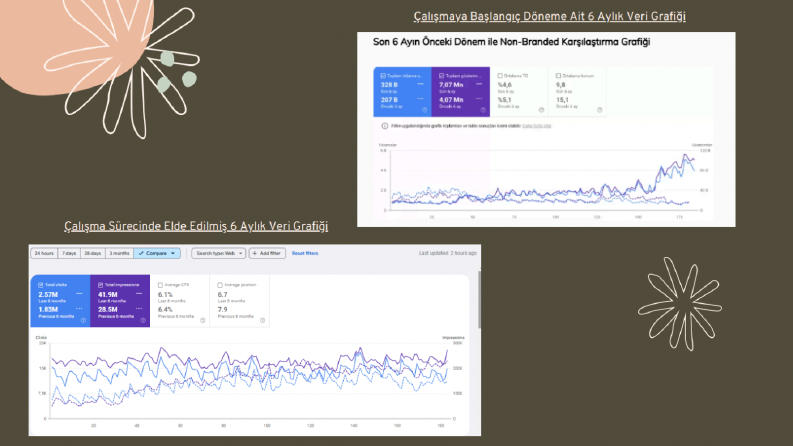Click solid line legend beside 41.9M impressions

tap(139, 294)
